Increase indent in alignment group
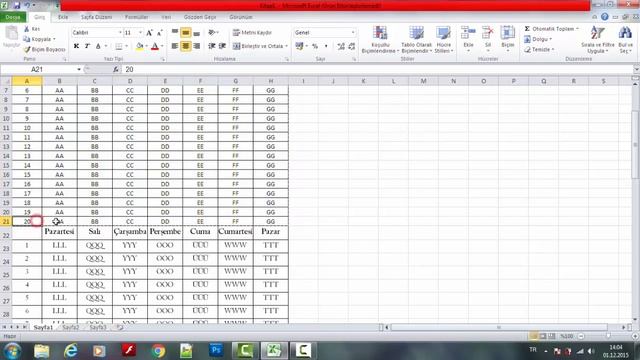This screenshot has width=640, height=360. [222, 46]
